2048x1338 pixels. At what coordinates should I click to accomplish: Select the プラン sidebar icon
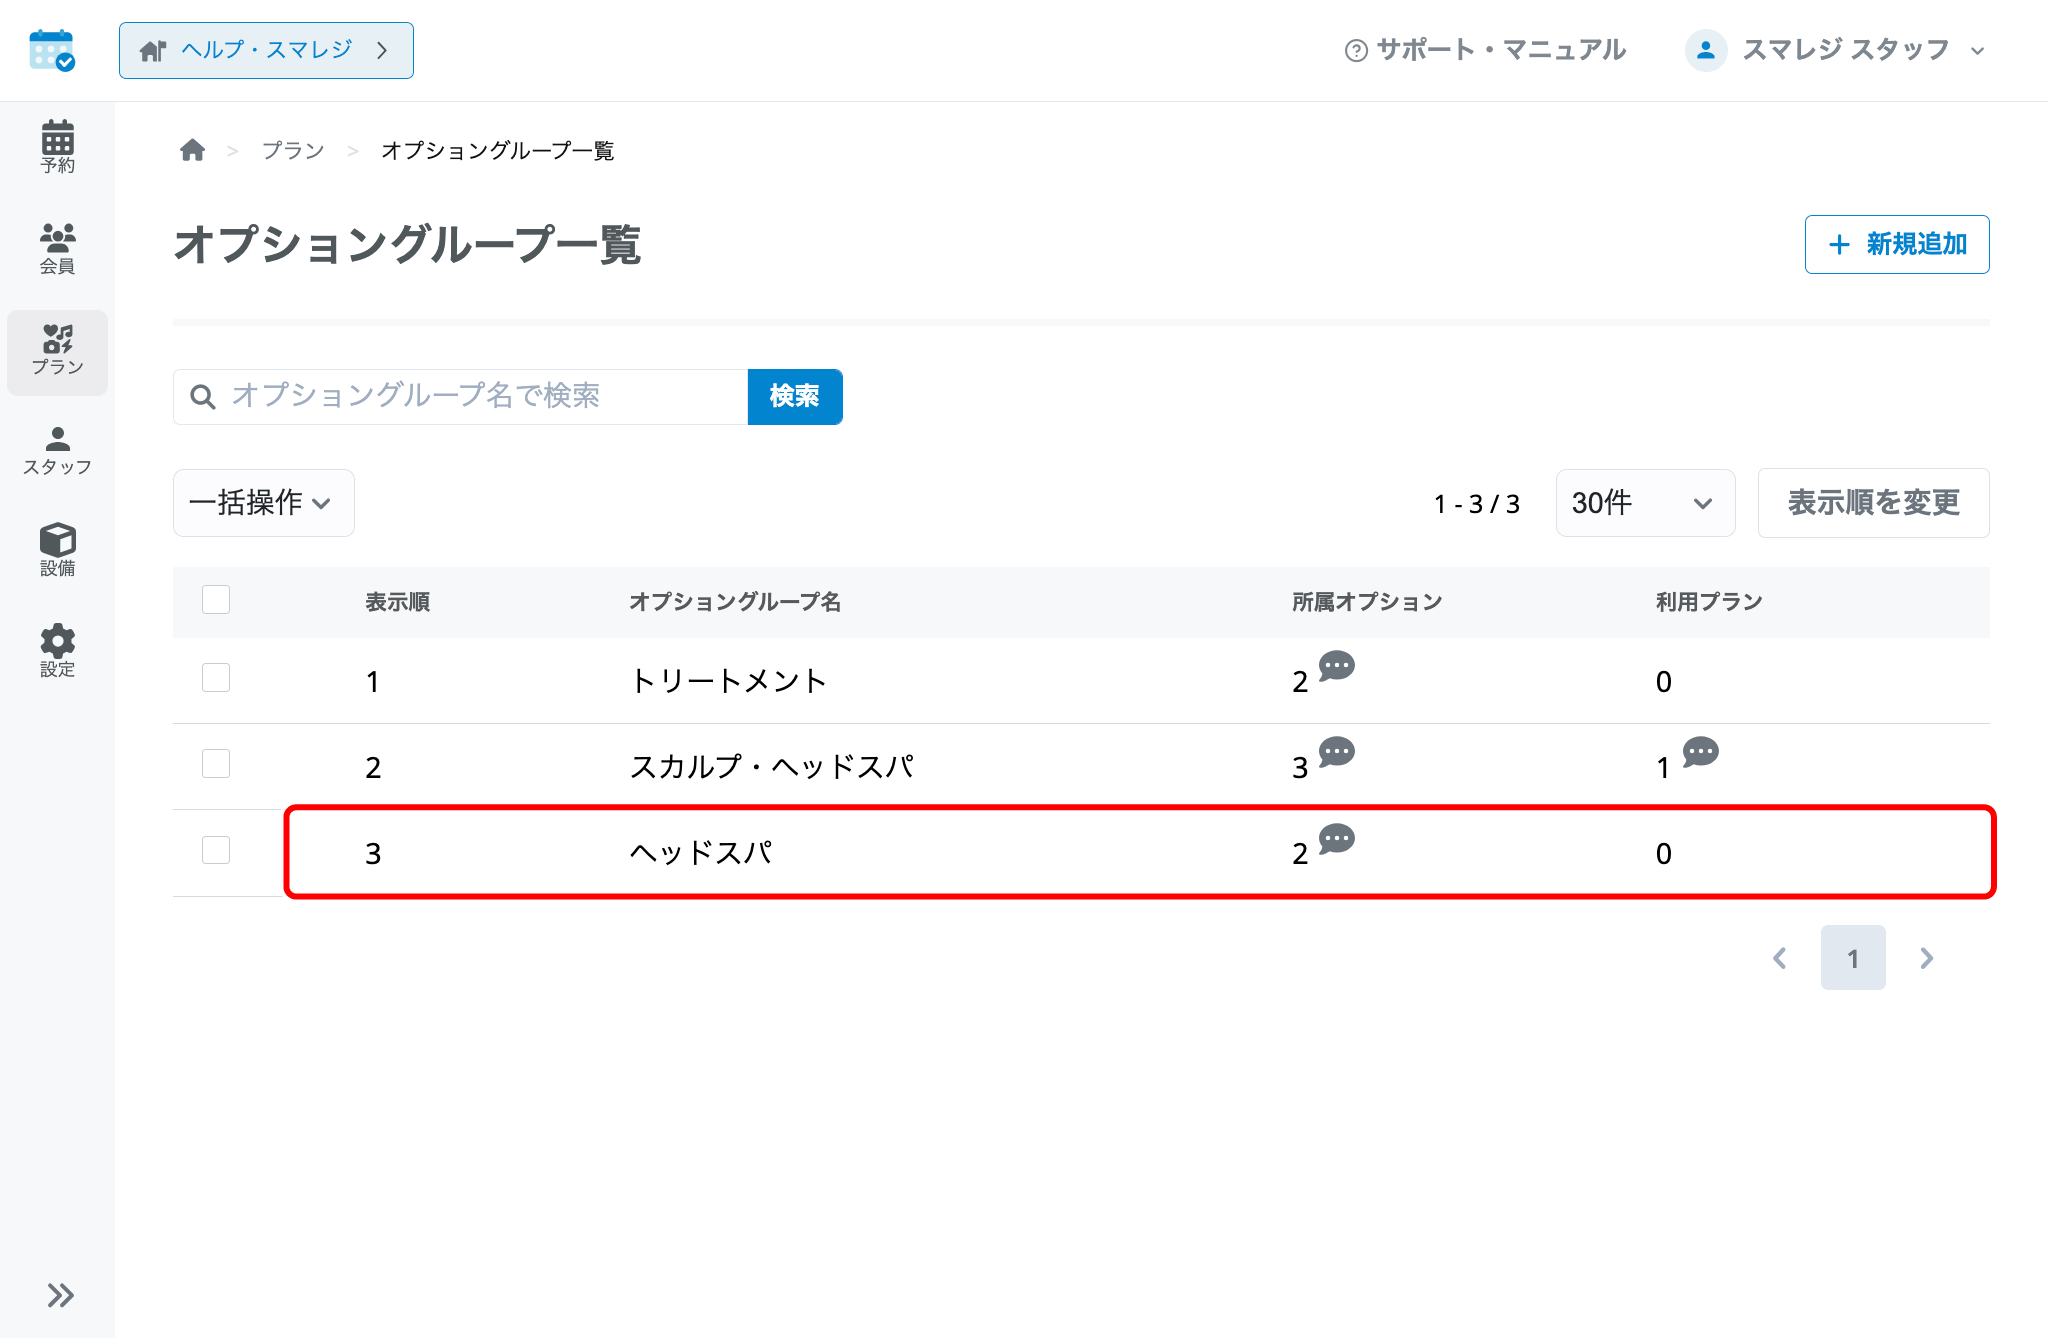57,351
